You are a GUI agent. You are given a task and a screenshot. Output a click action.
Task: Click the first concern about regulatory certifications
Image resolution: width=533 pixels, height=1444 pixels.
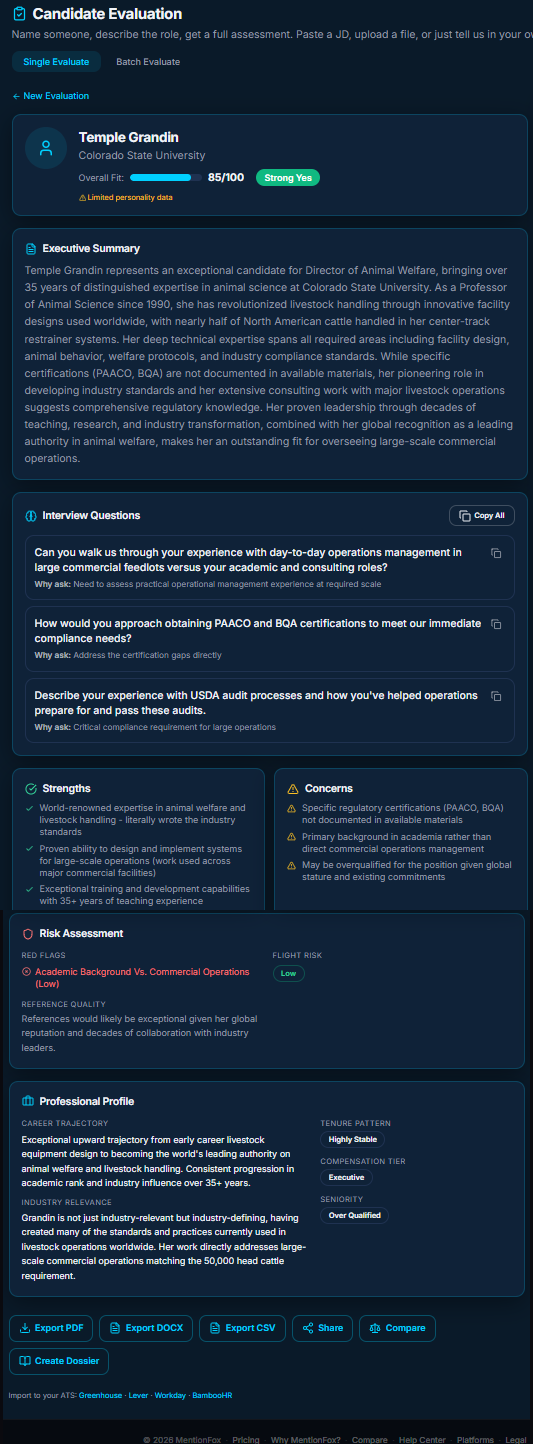tap(403, 814)
